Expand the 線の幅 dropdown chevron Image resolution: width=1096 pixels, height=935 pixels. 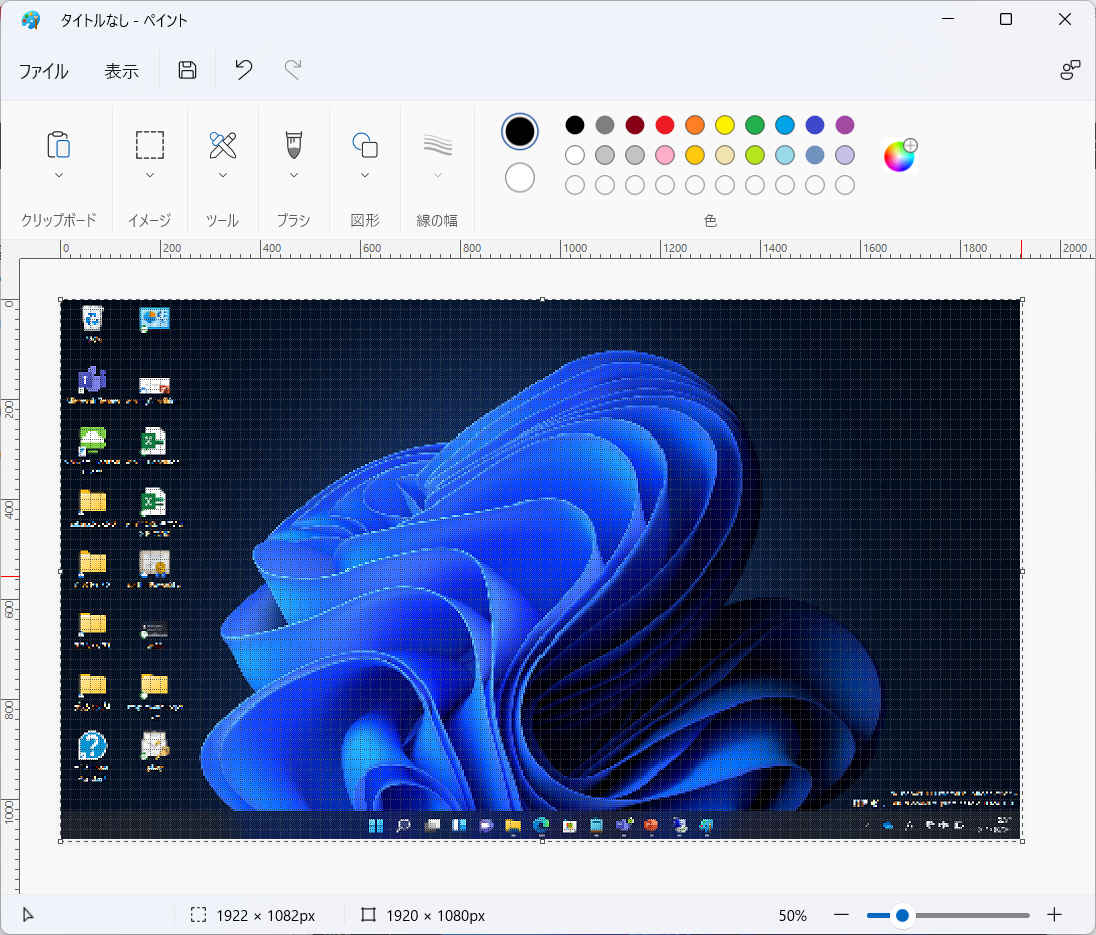coord(438,175)
